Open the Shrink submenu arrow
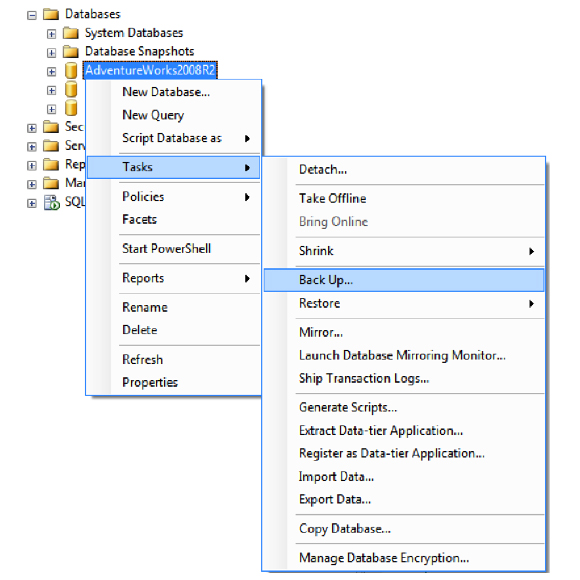The height and width of the screenshot is (580, 580). pyautogui.click(x=532, y=251)
